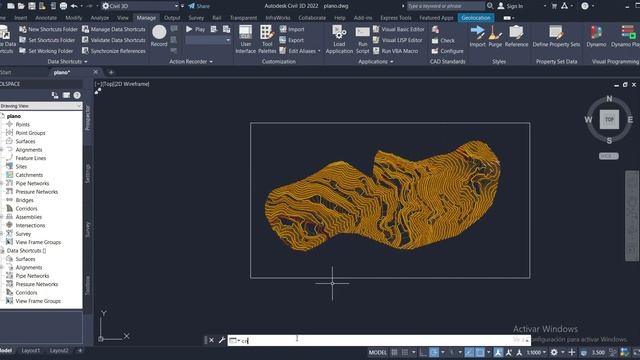The image size is (640, 360).
Task: Click Run VBA Macro
Action: [x=396, y=51]
